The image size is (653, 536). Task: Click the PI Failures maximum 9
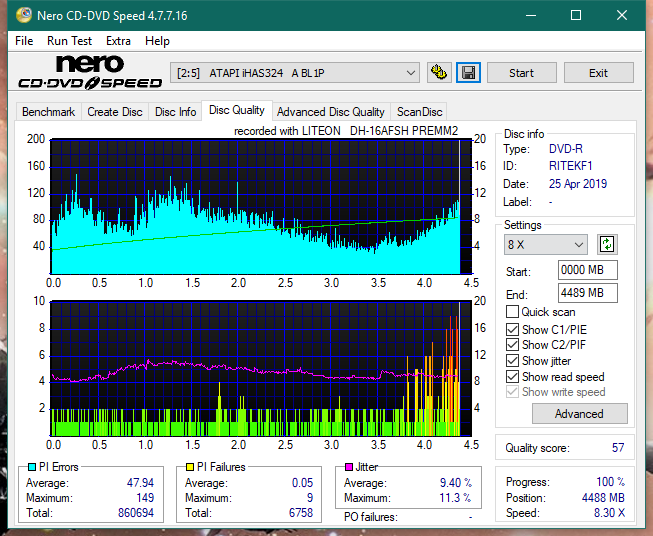(x=310, y=497)
